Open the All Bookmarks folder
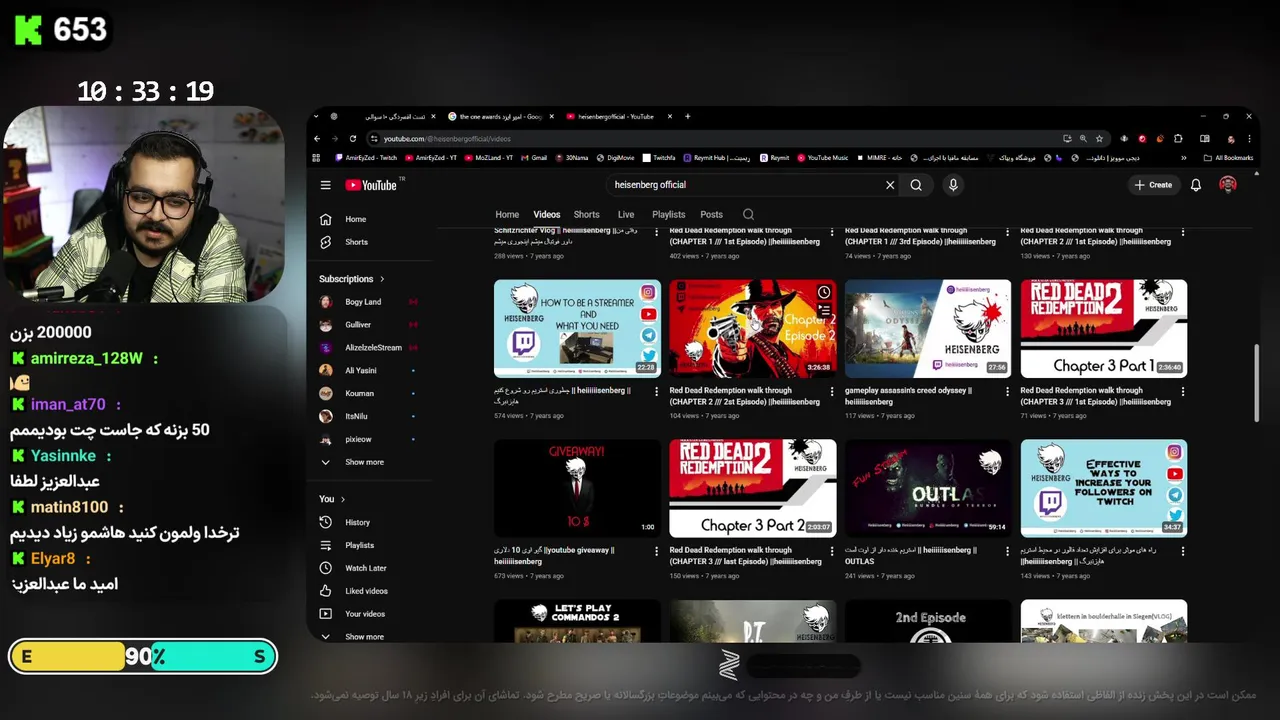The height and width of the screenshot is (720, 1280). (x=1228, y=158)
